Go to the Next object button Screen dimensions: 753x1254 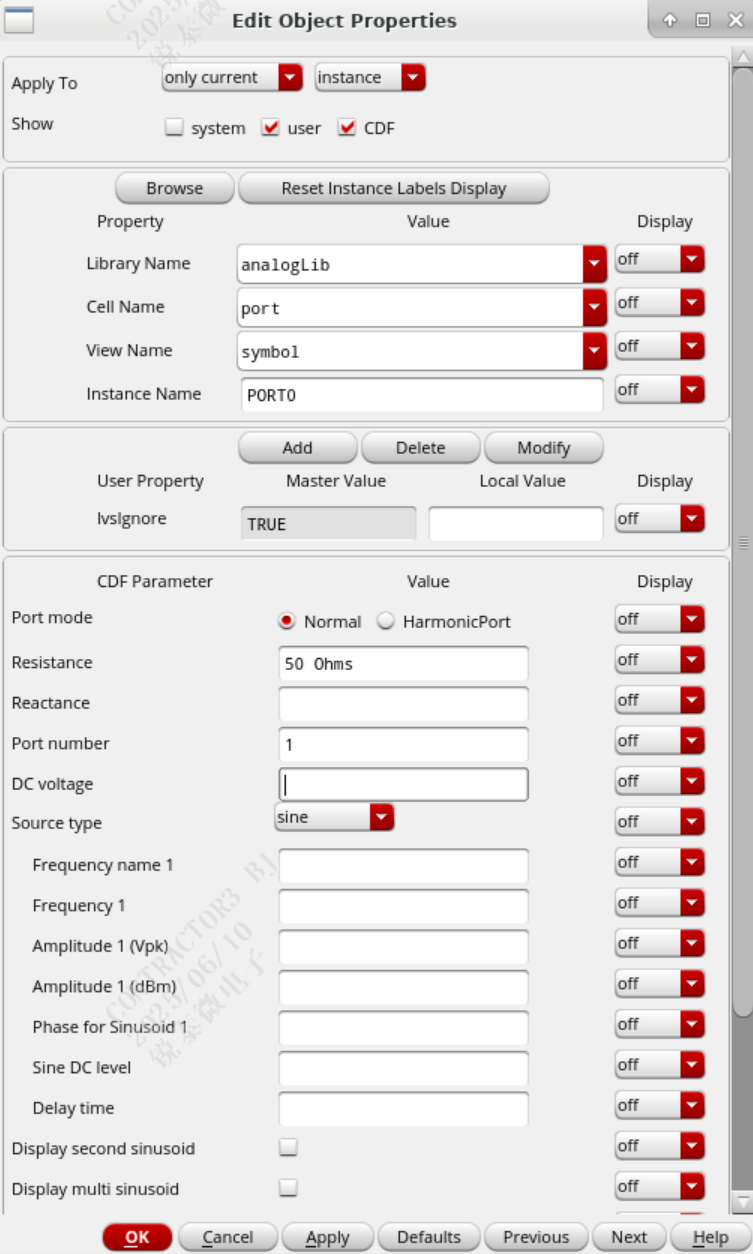(629, 1237)
